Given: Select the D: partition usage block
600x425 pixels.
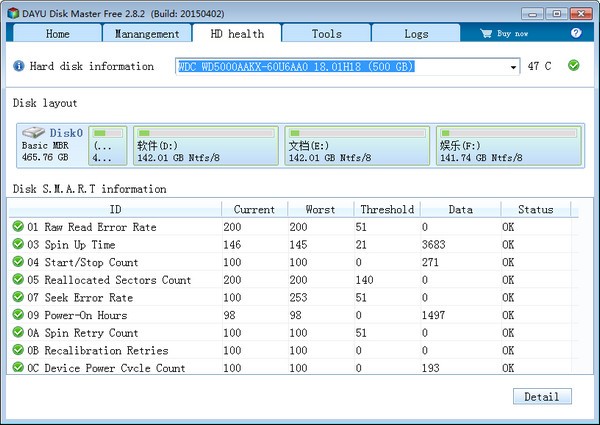Looking at the screenshot, I should (x=205, y=146).
